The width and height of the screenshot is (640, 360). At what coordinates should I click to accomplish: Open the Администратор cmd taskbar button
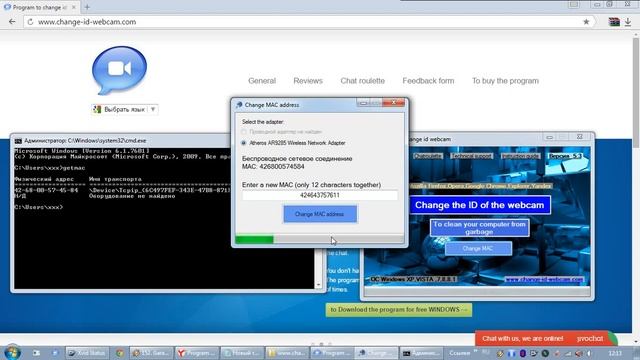421,353
